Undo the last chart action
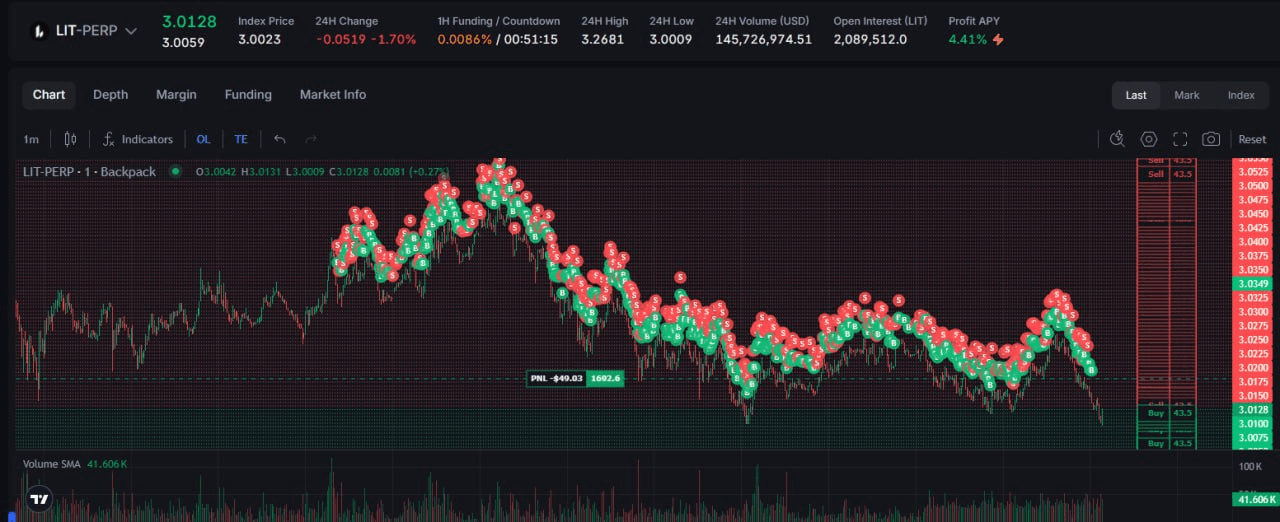This screenshot has height=522, width=1280. pyautogui.click(x=280, y=139)
